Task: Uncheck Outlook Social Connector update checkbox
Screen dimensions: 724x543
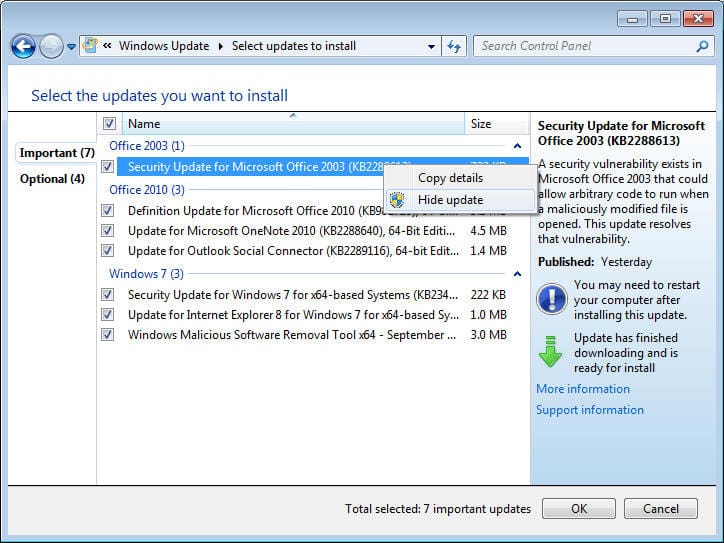Action: [108, 251]
